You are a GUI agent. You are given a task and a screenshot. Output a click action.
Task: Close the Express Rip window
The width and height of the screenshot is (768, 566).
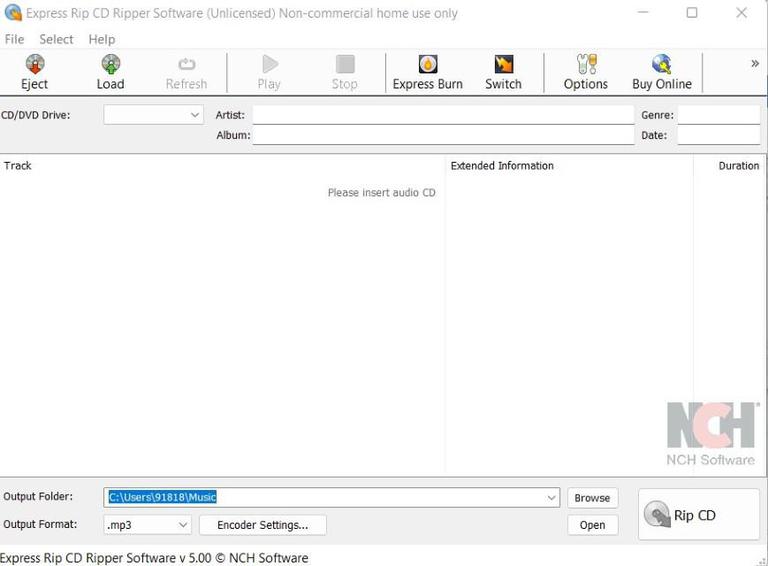(742, 12)
